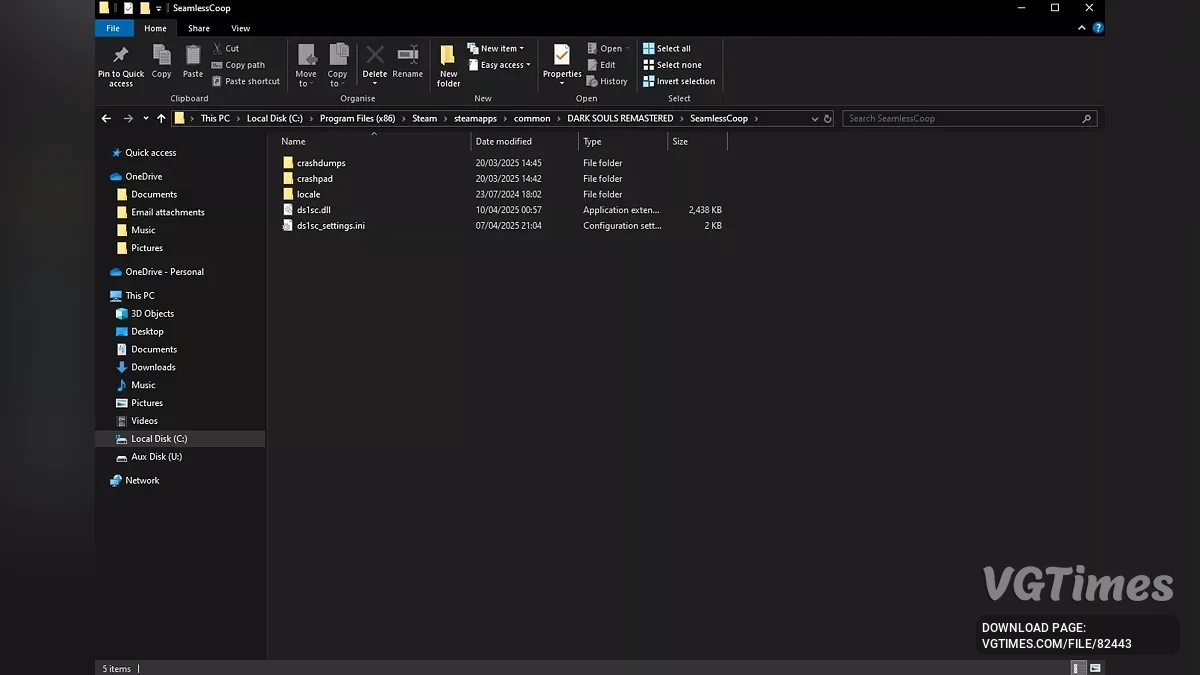Screen dimensions: 1200x675
Task: Open Properties from the ribbon
Action: point(562,56)
